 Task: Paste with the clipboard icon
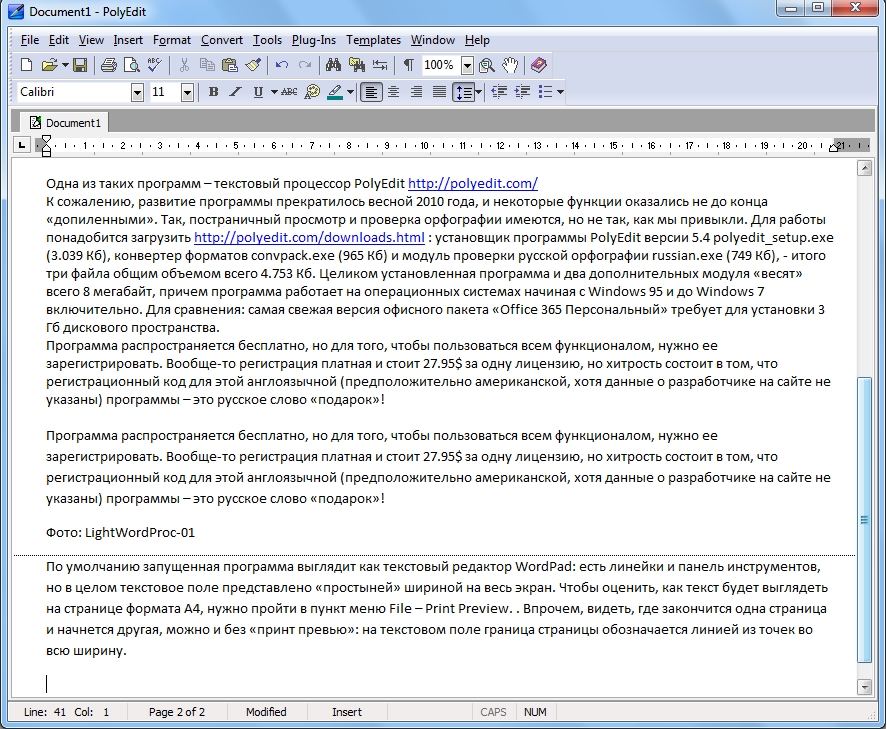[x=229, y=65]
